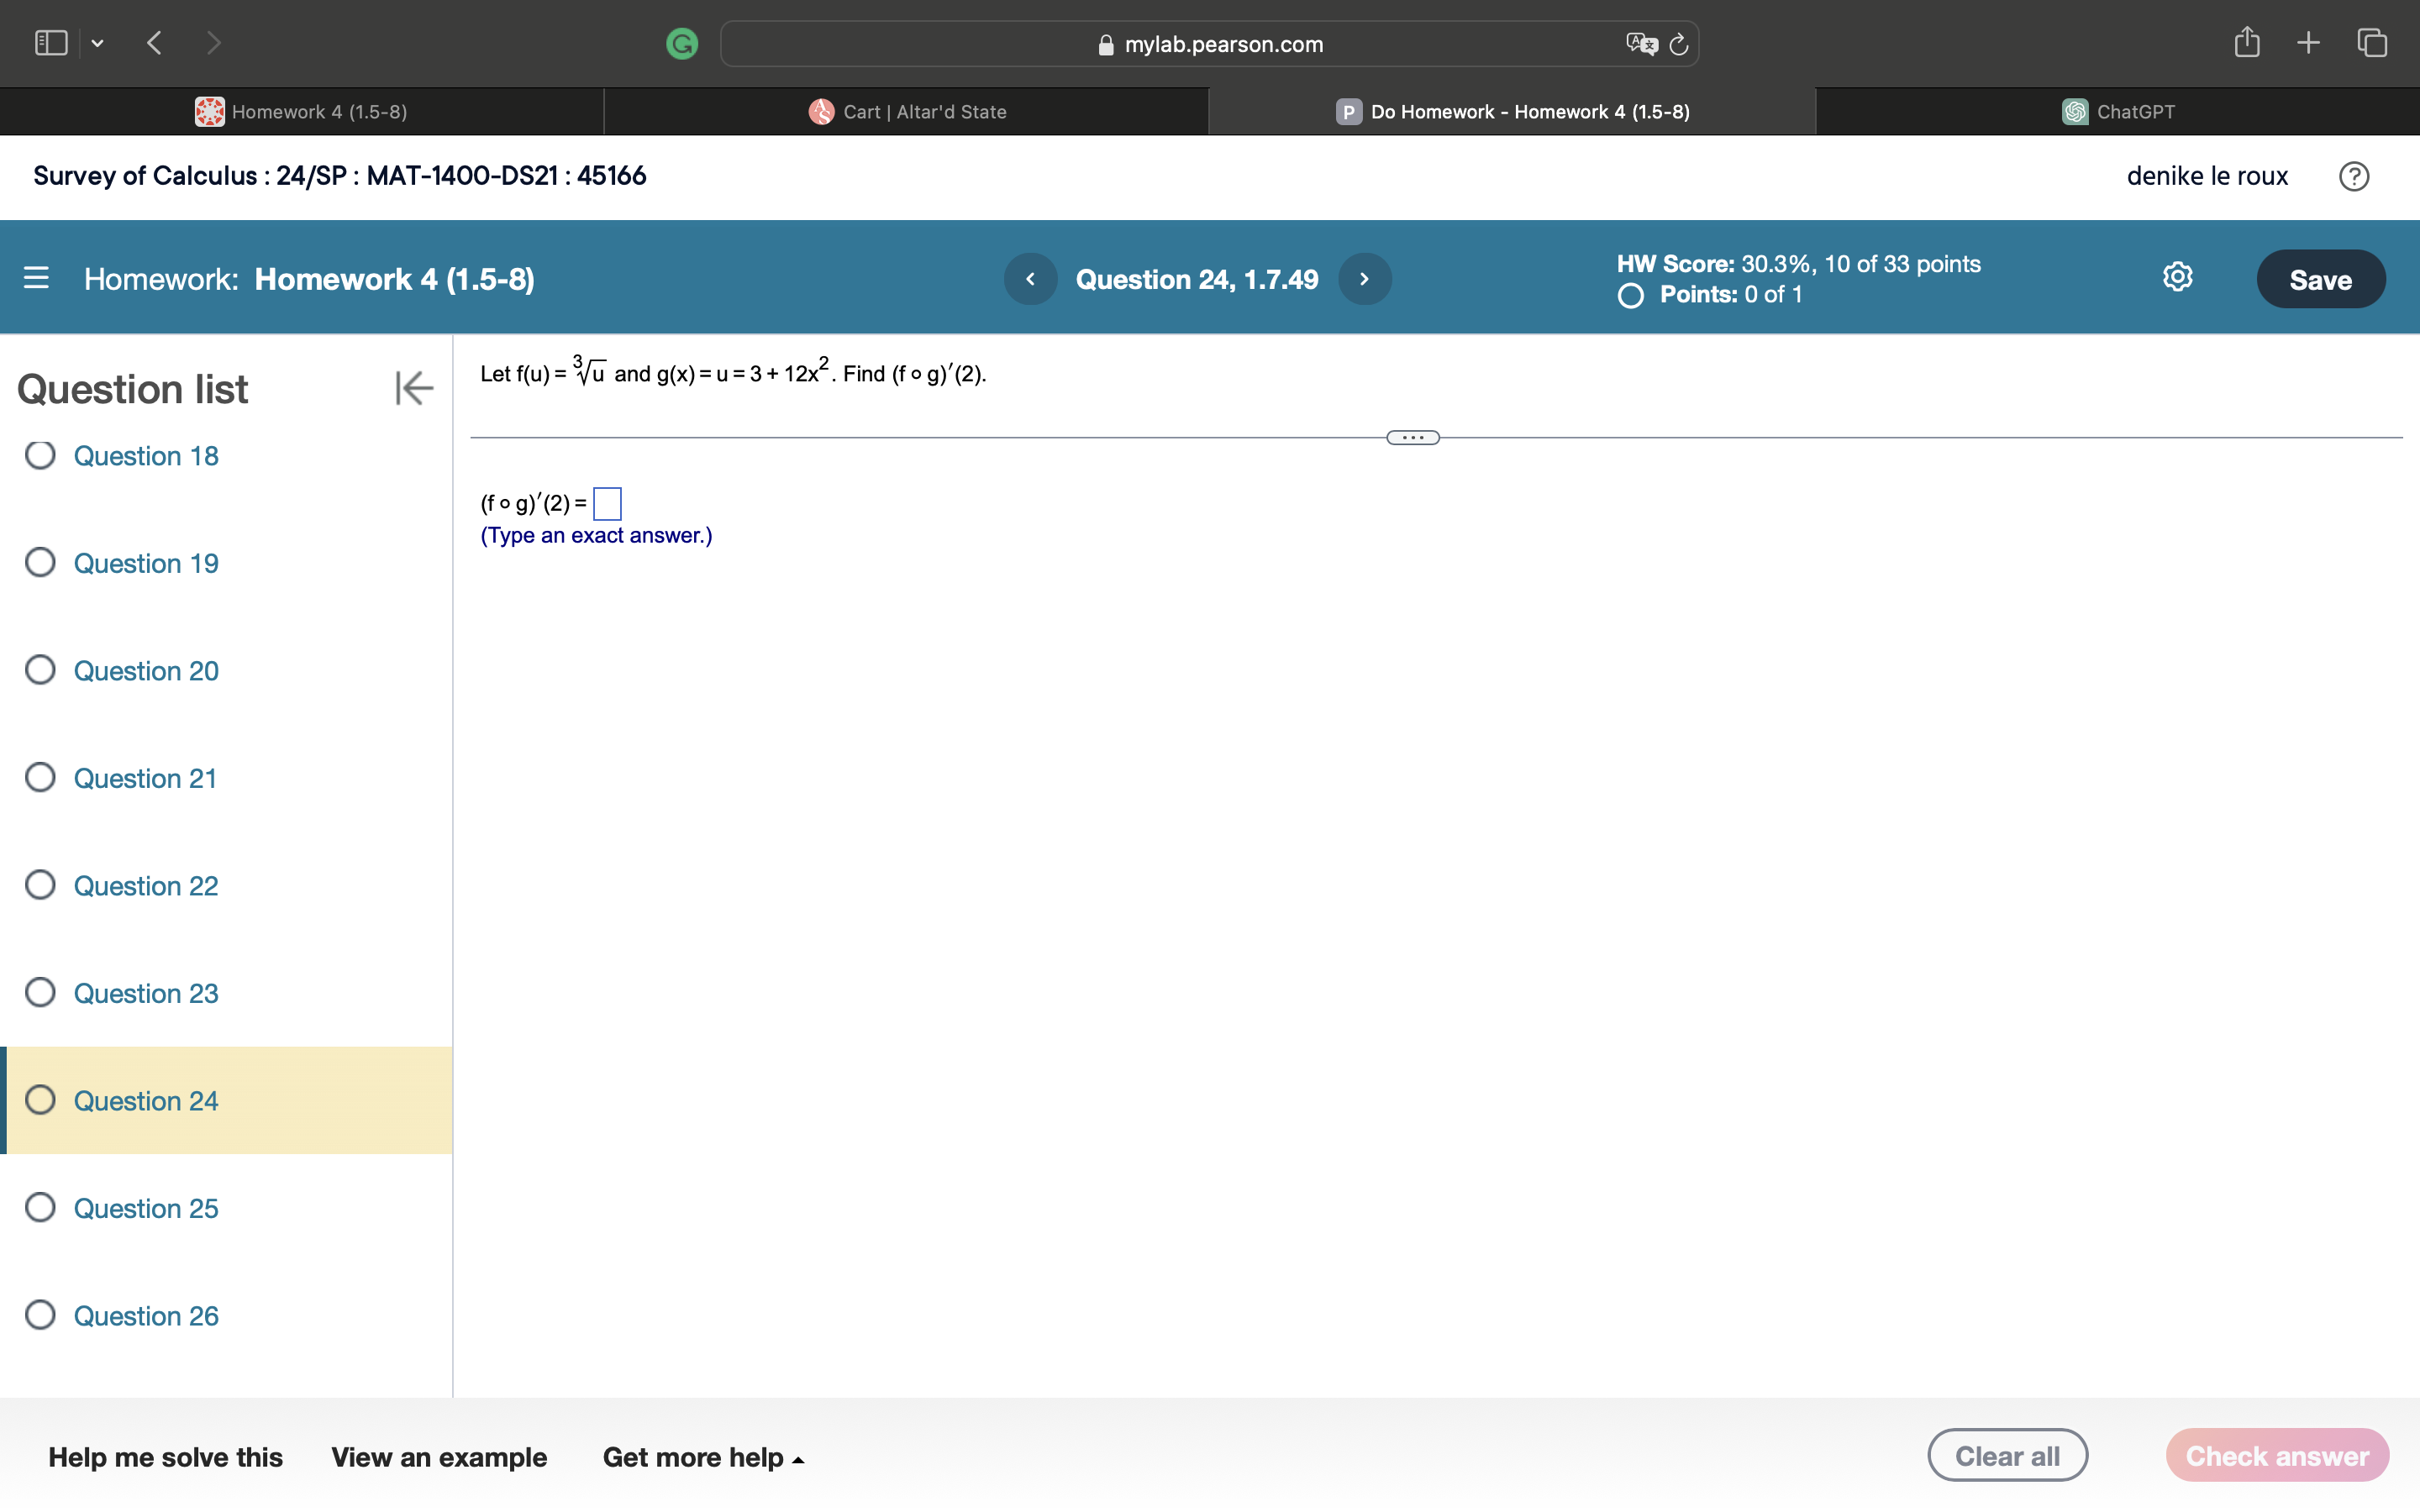Advance to the next question with the chevron
This screenshot has width=2420, height=1512.
click(1364, 278)
